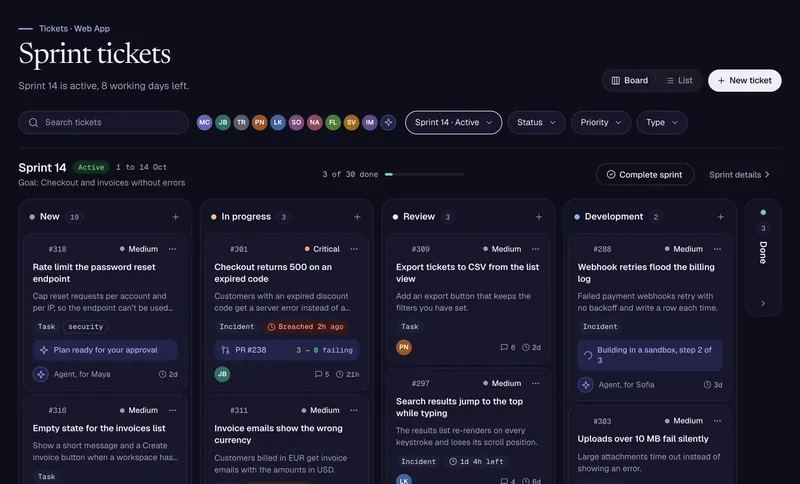Create a New ticket
The width and height of the screenshot is (800, 484).
(745, 81)
